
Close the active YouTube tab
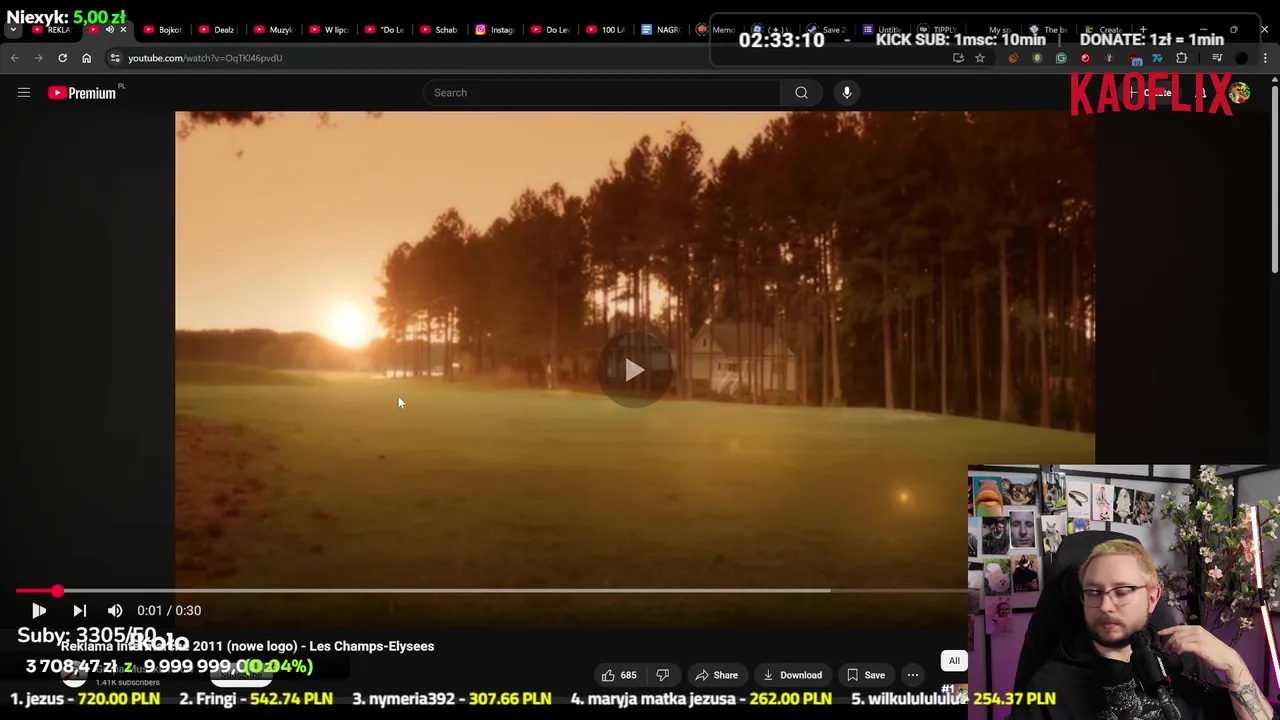tap(123, 30)
